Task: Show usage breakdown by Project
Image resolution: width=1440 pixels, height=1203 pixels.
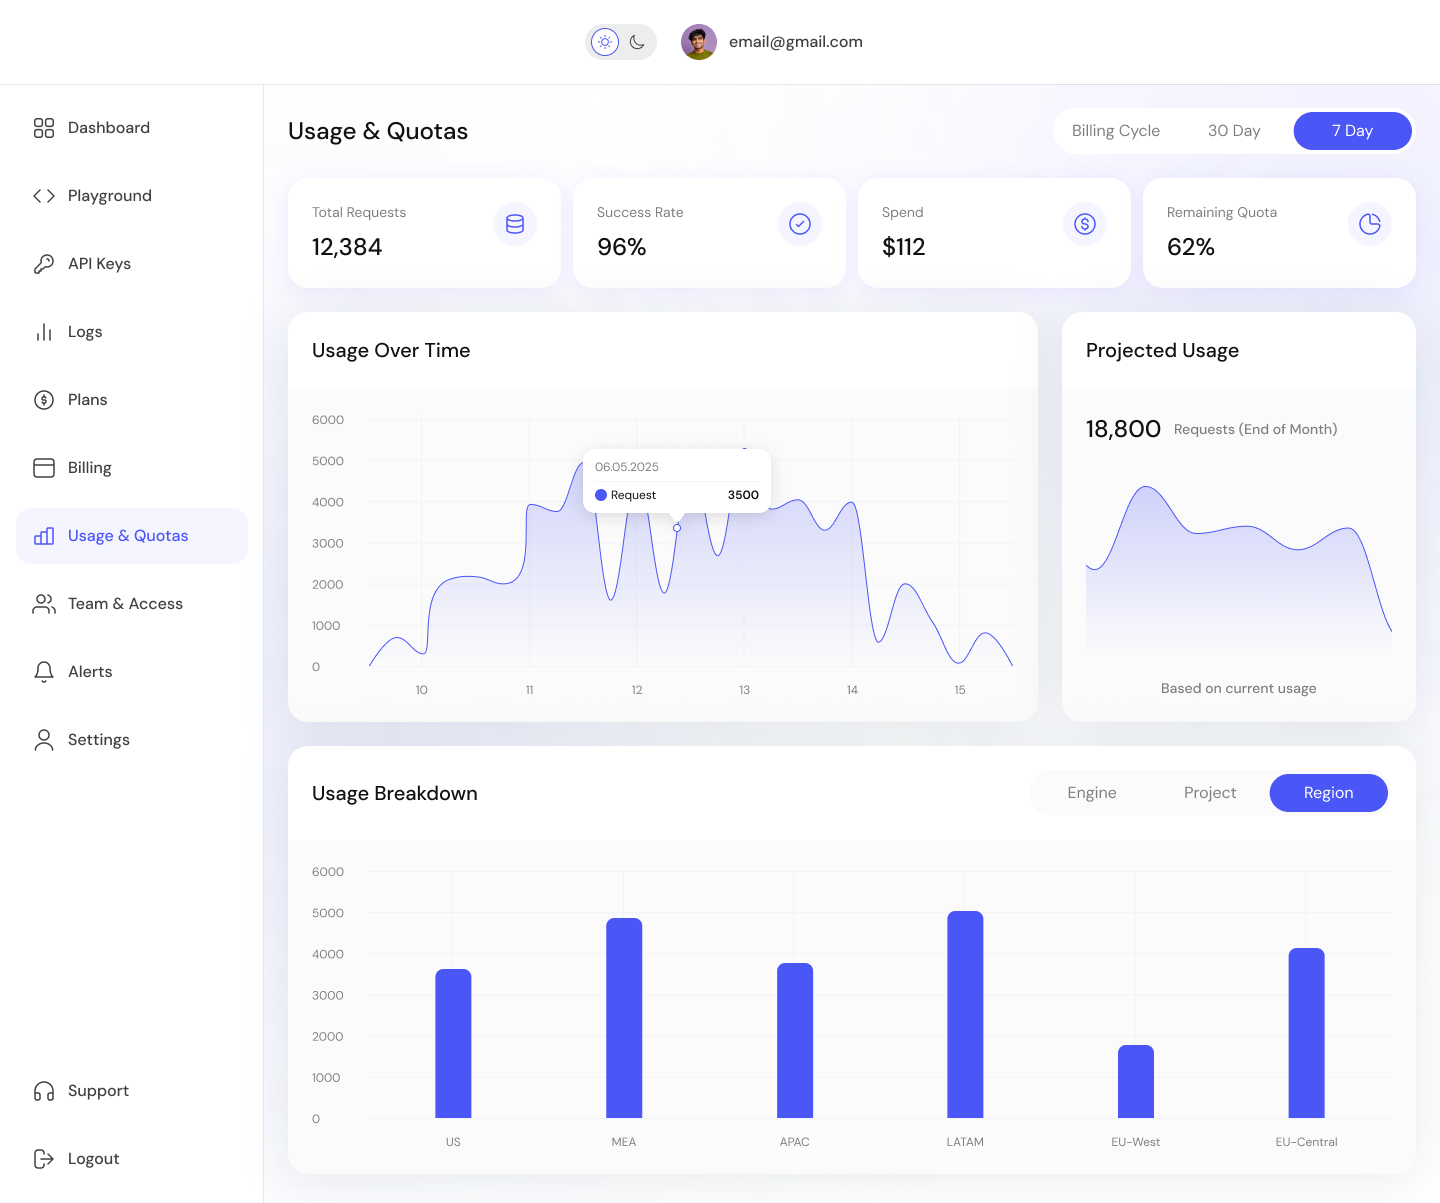Action: (1209, 793)
